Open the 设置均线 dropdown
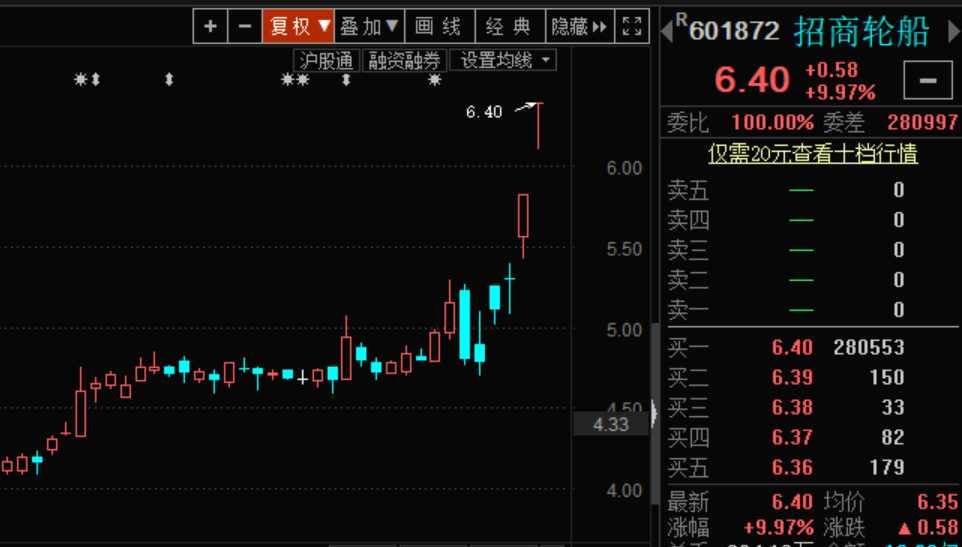Image resolution: width=962 pixels, height=547 pixels. click(x=503, y=61)
